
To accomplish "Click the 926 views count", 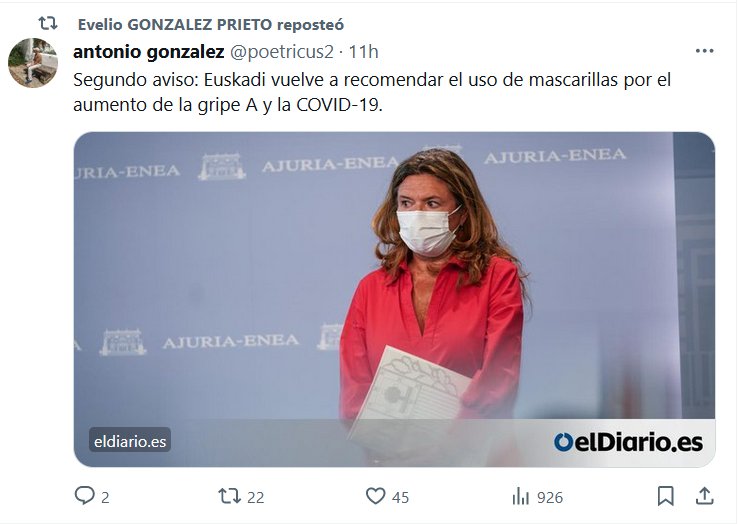I will point(550,497).
